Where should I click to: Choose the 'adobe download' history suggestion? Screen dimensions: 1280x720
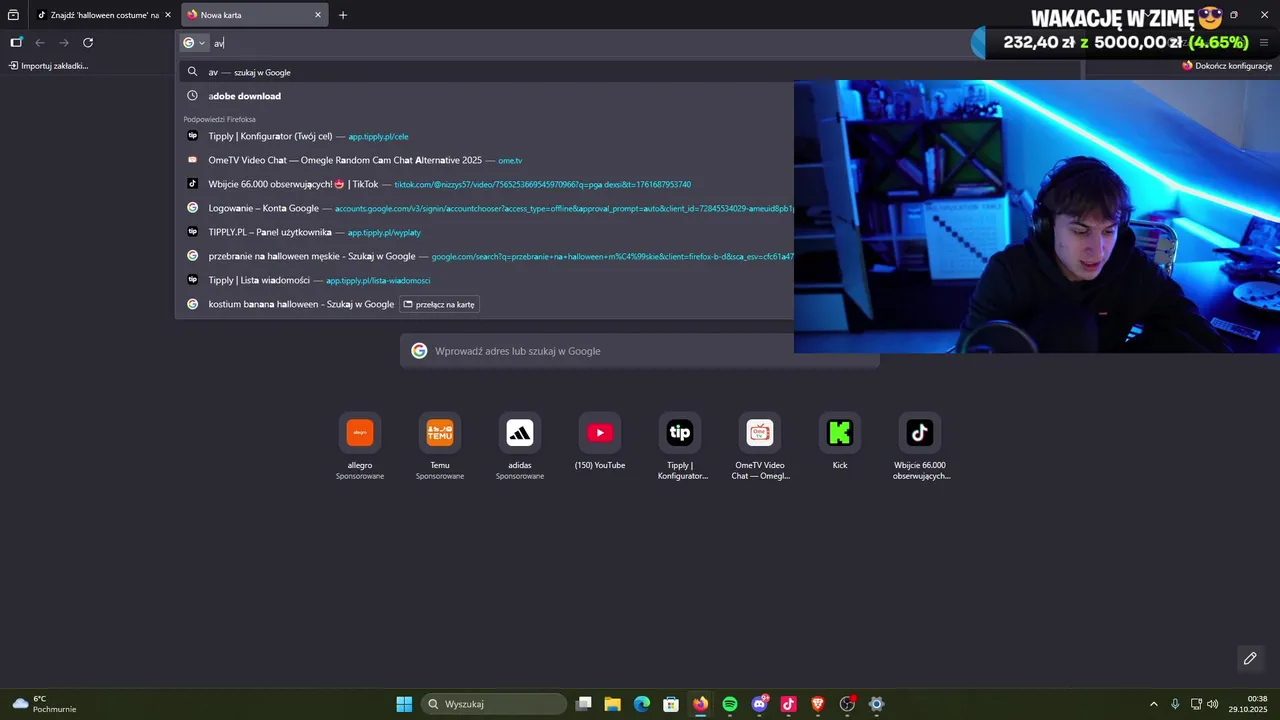[487, 96]
